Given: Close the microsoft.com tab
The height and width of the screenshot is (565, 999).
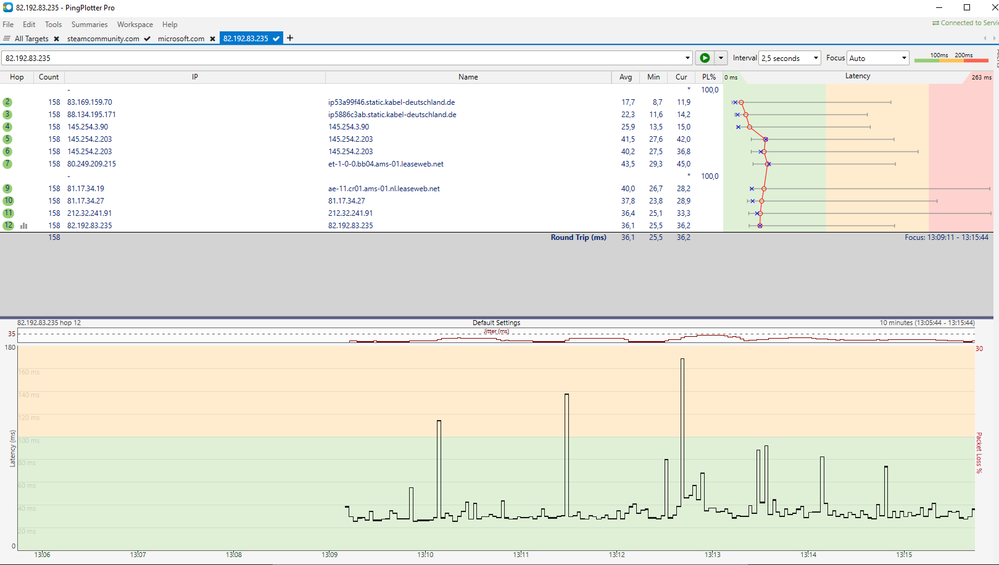Looking at the screenshot, I should point(212,38).
